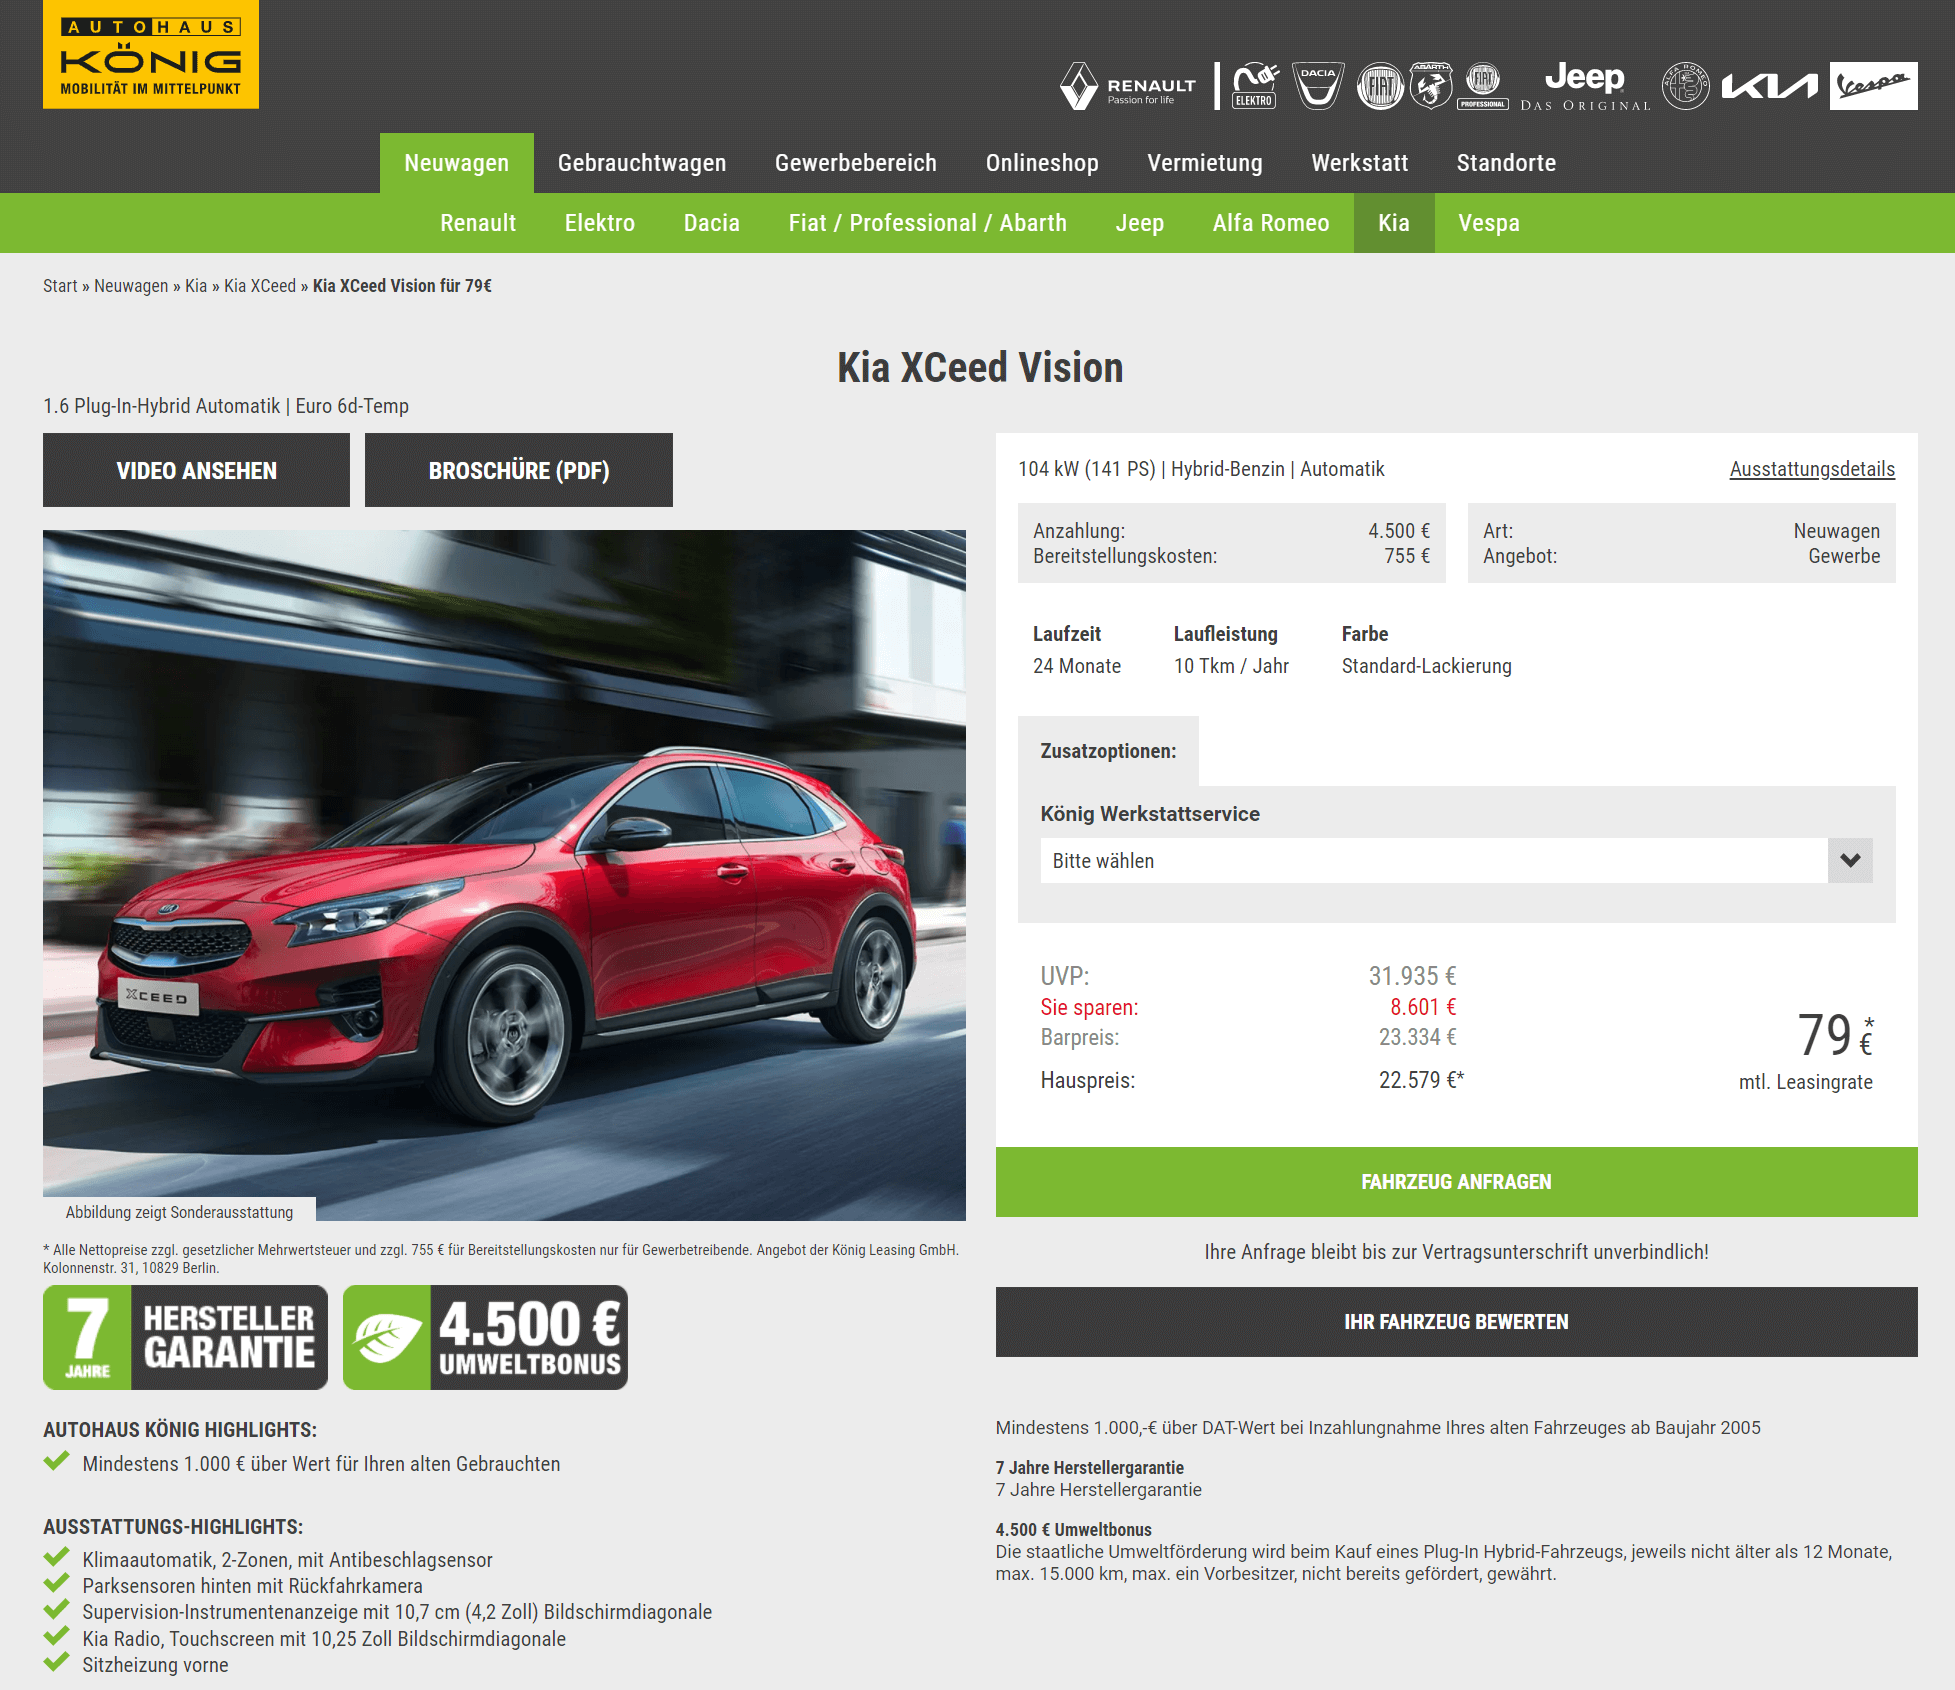
Task: Select Dacia in the green submenu
Action: (x=712, y=223)
